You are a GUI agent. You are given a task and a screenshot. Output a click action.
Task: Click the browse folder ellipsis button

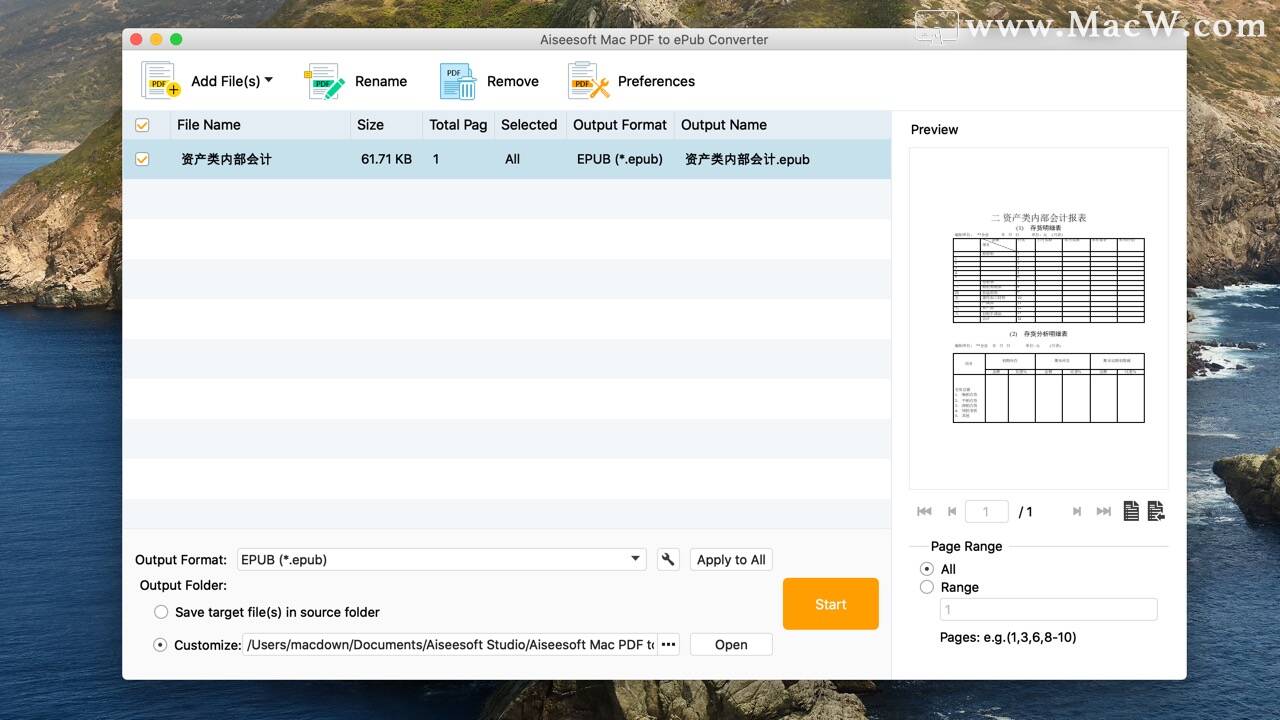coord(668,645)
